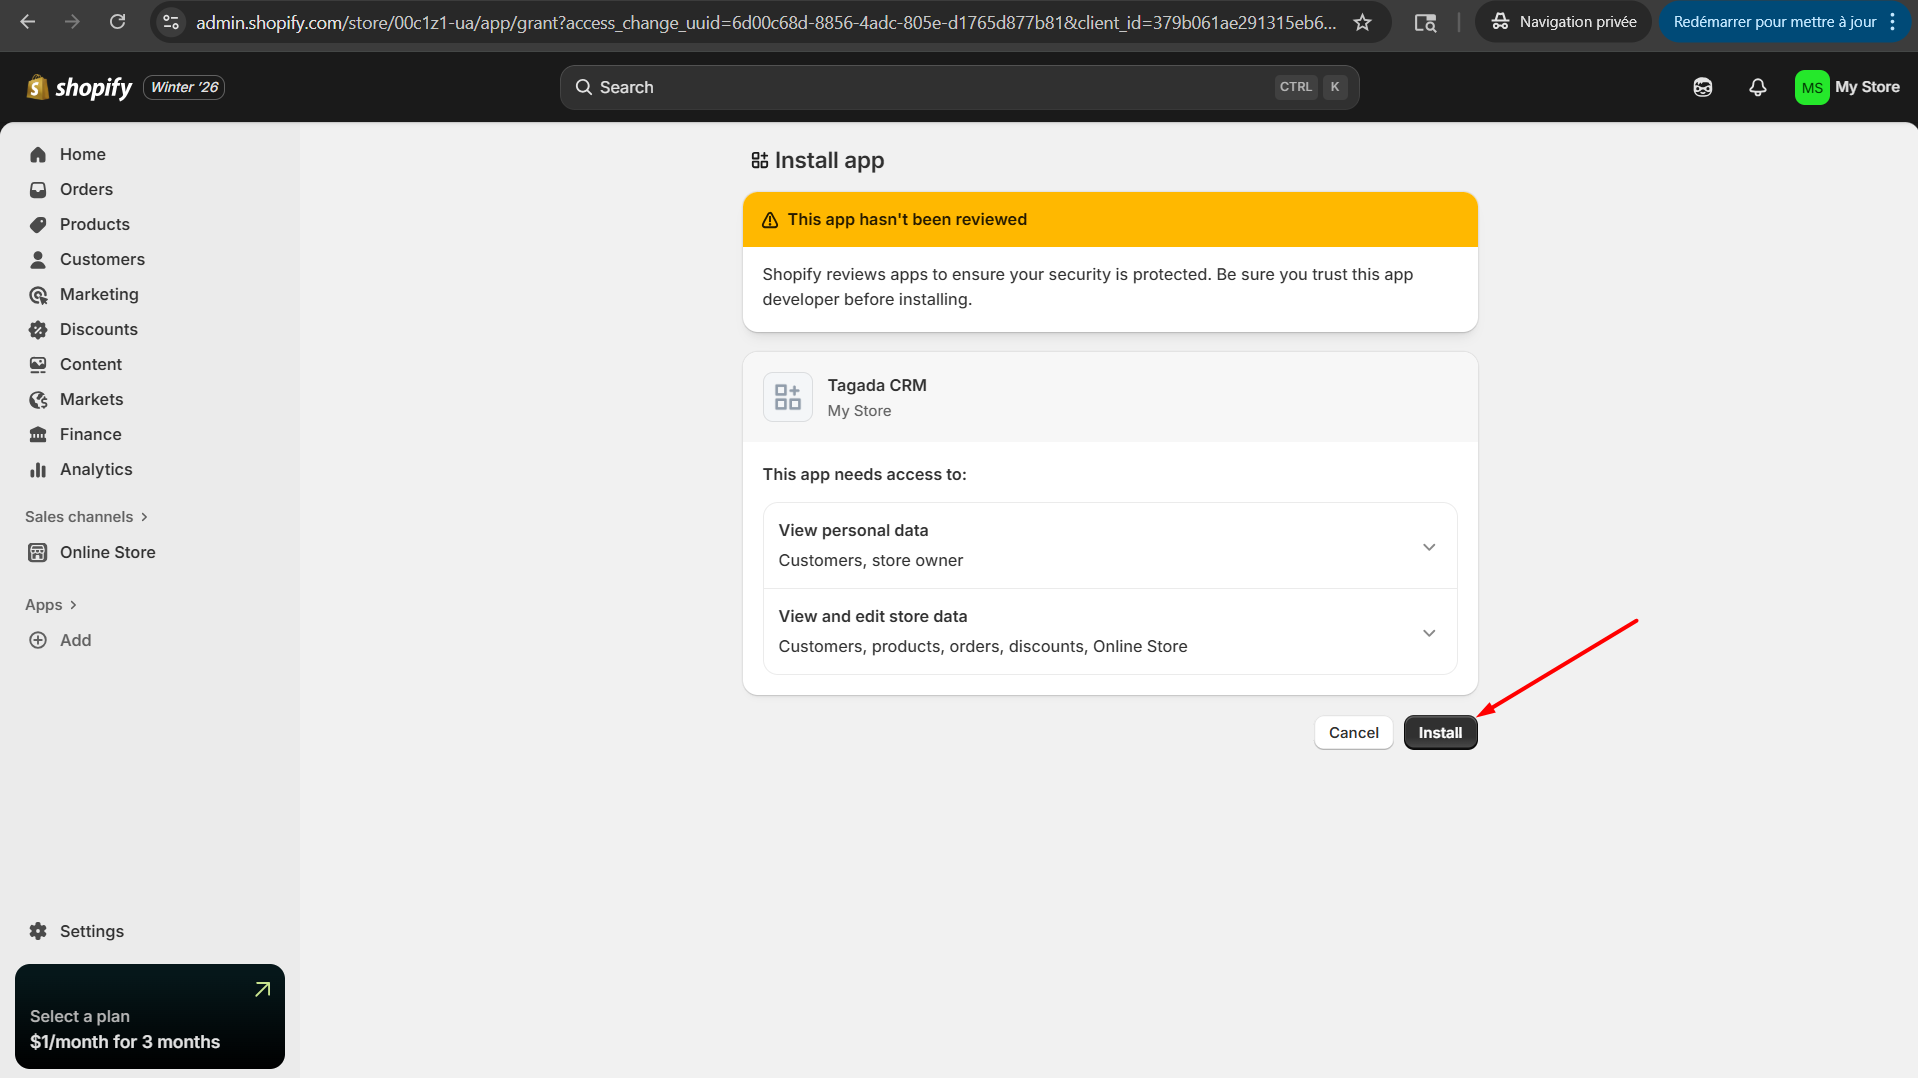1918x1078 pixels.
Task: Navigate to the Analytics page
Action: coord(95,469)
